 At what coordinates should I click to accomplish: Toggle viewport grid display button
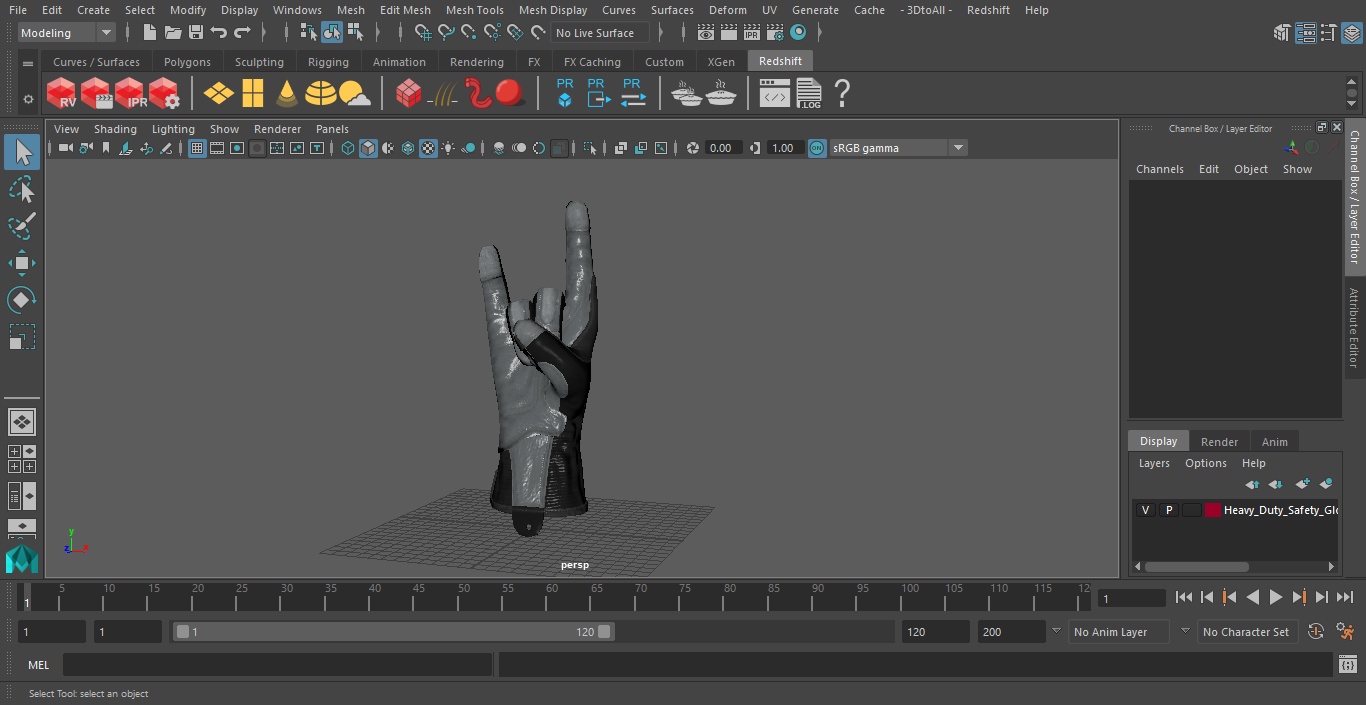[x=197, y=148]
